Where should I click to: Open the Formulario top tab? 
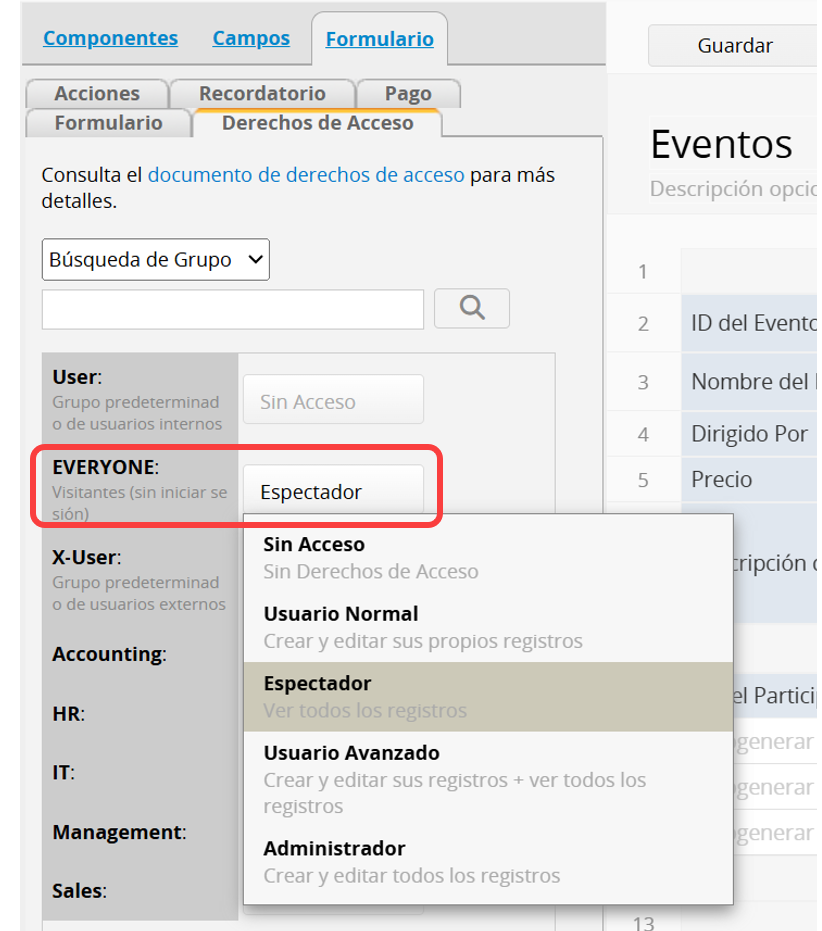coord(379,40)
